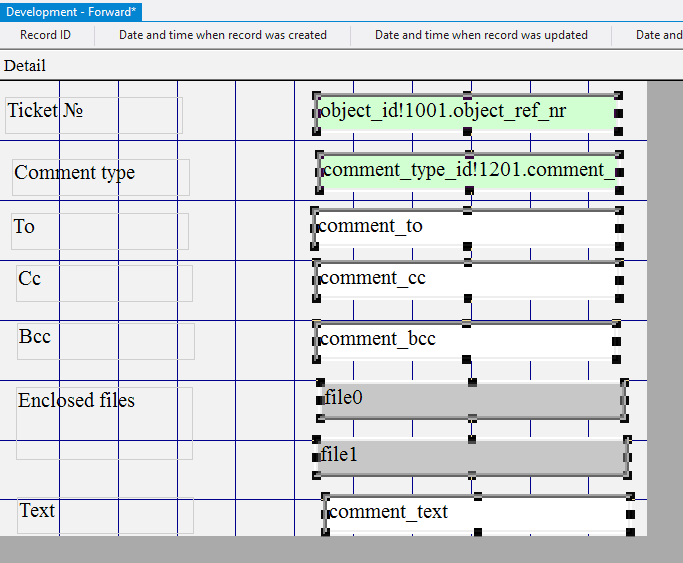Click the comment_bcc field
The width and height of the screenshot is (683, 563).
pyautogui.click(x=464, y=340)
